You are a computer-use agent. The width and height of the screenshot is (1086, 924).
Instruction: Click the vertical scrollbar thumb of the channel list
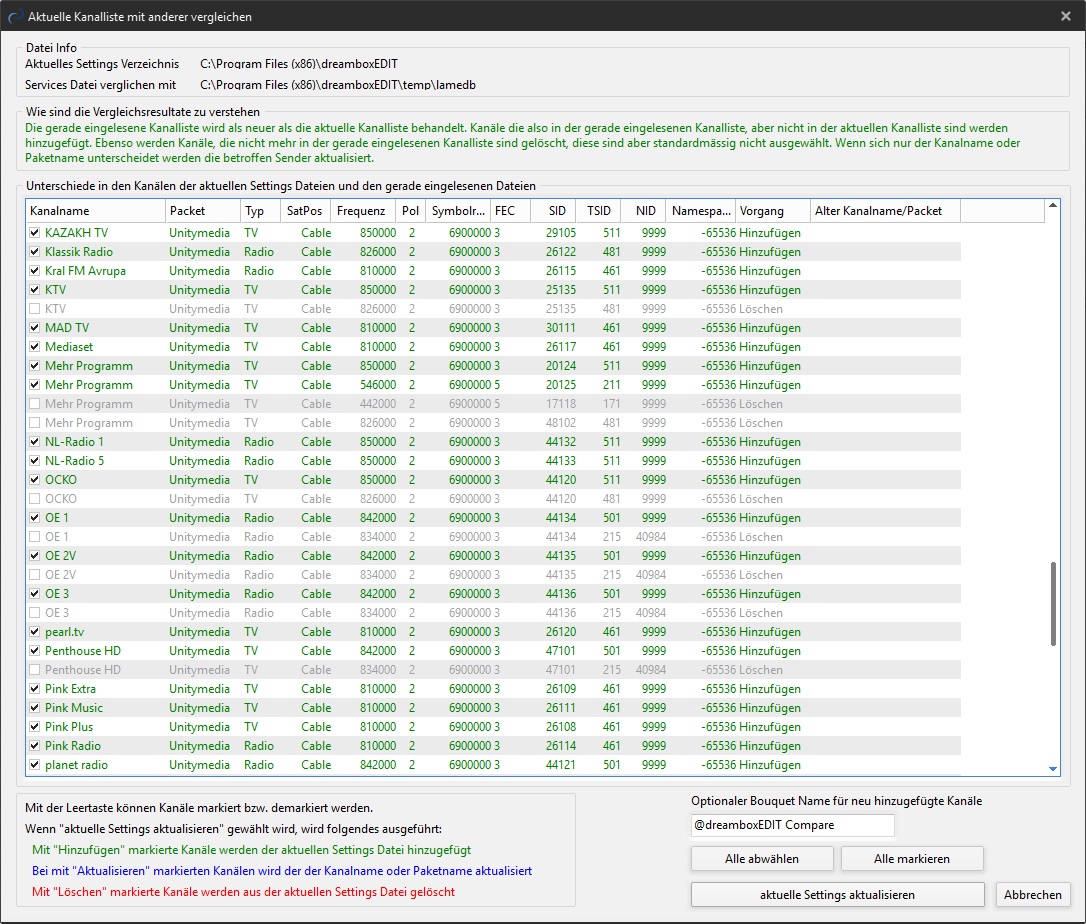point(1052,604)
